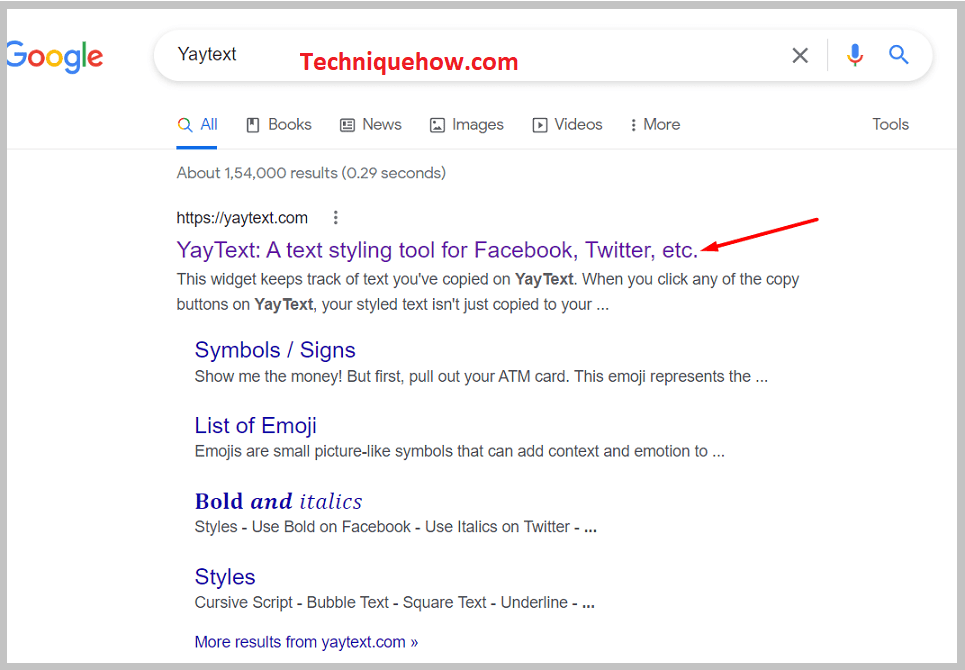Open the YayText text styling tool result
This screenshot has height=670, width=965.
[437, 250]
